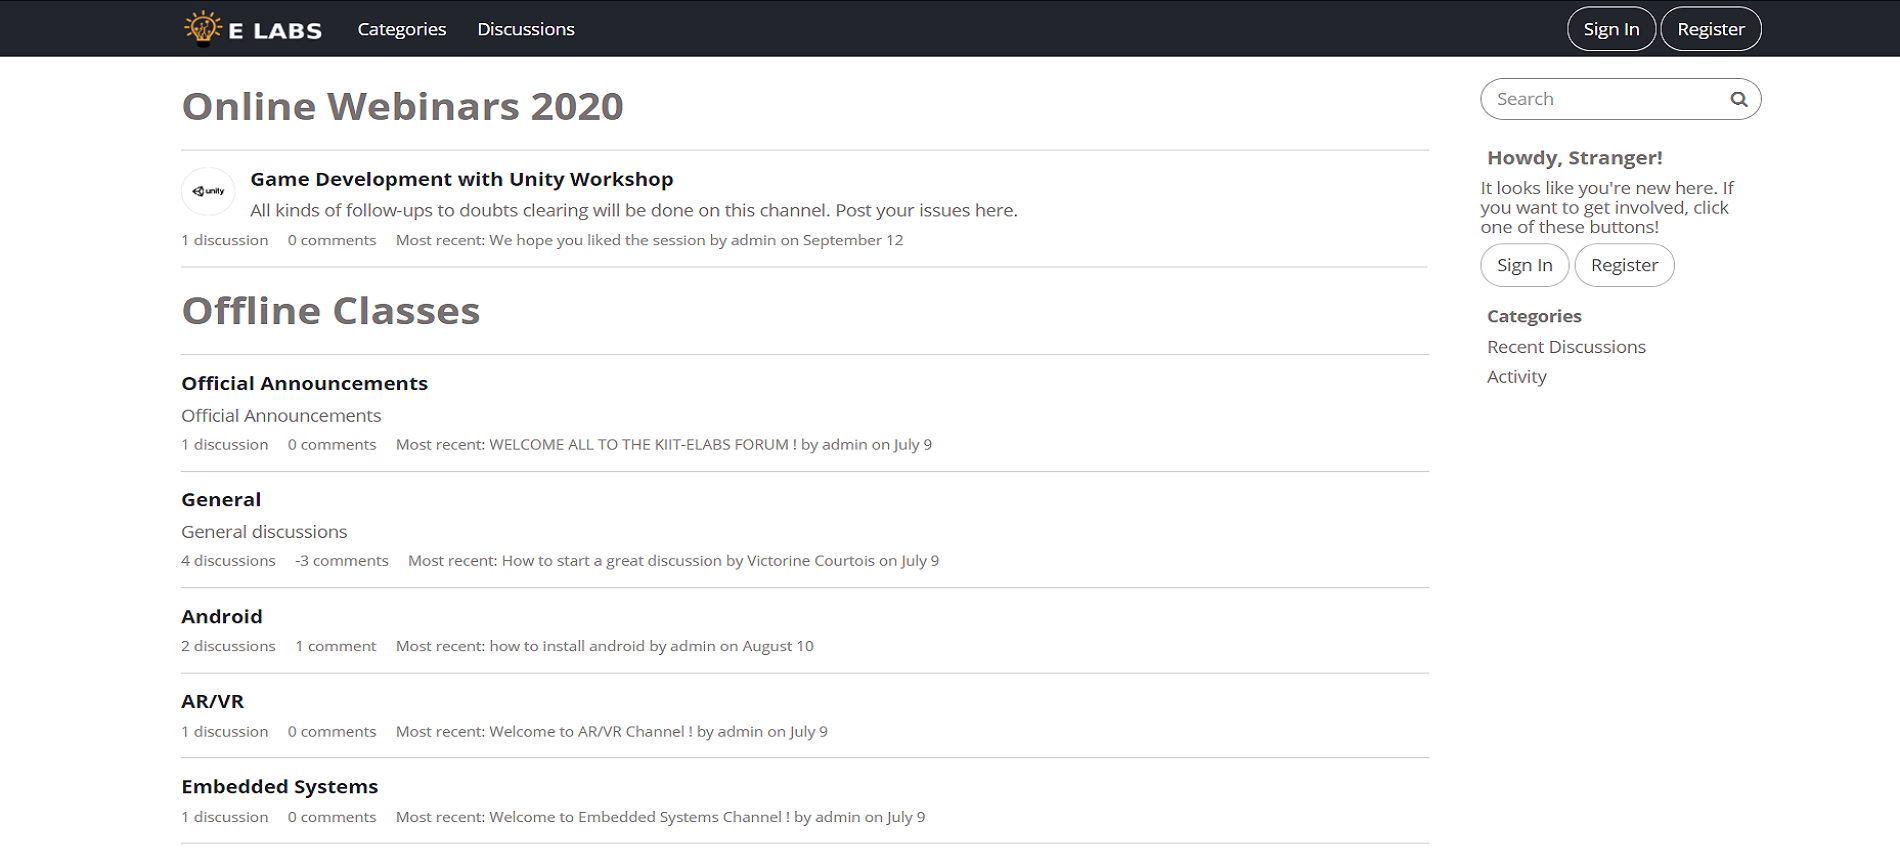This screenshot has height=850, width=1900.
Task: Click Sign In in the top header
Action: coord(1610,29)
